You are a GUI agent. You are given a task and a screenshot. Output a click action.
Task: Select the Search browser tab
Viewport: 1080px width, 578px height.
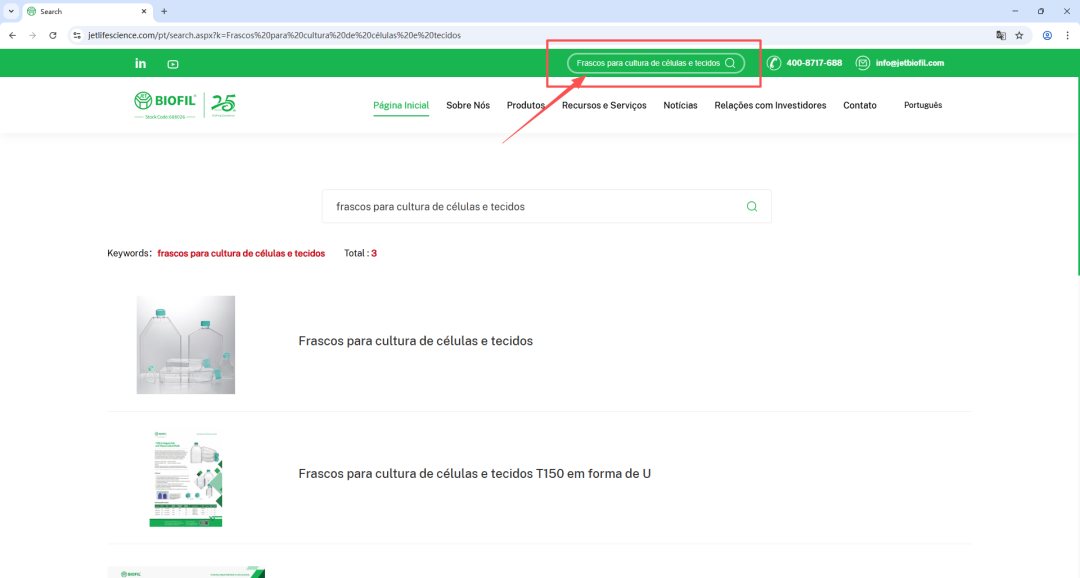point(86,12)
